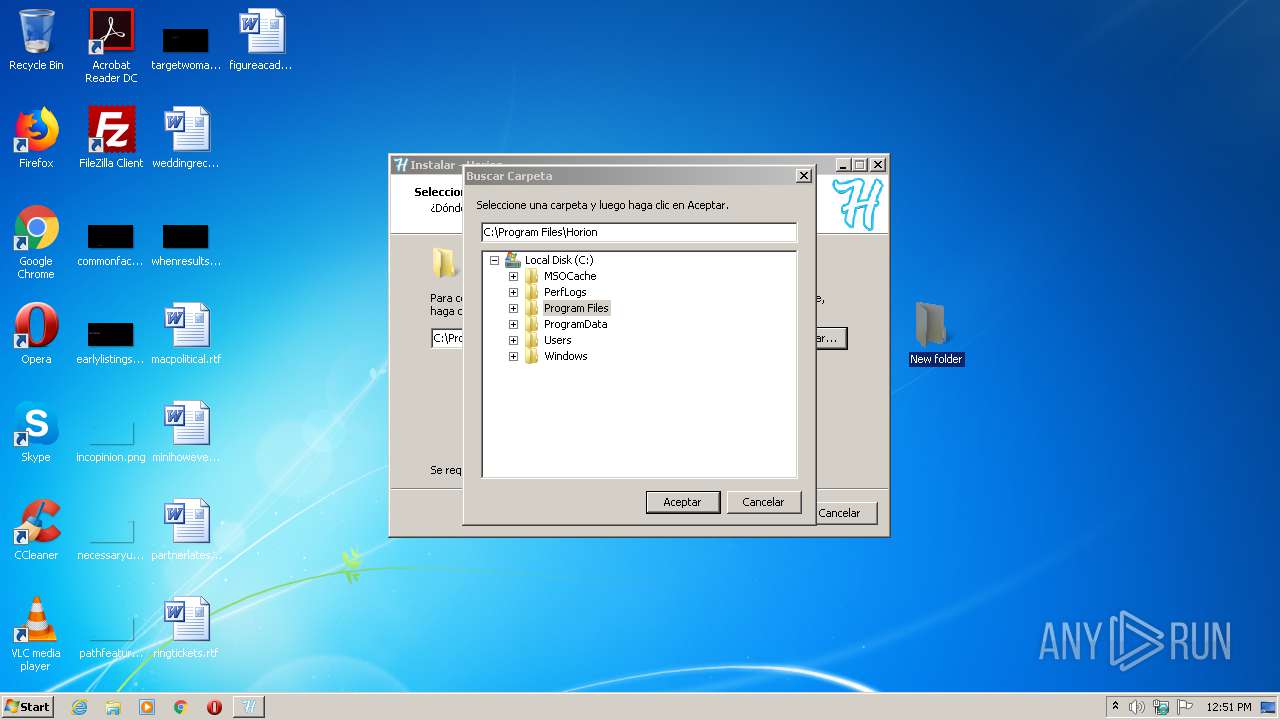
Task: Open Internet Explorer in taskbar
Action: coord(79,707)
